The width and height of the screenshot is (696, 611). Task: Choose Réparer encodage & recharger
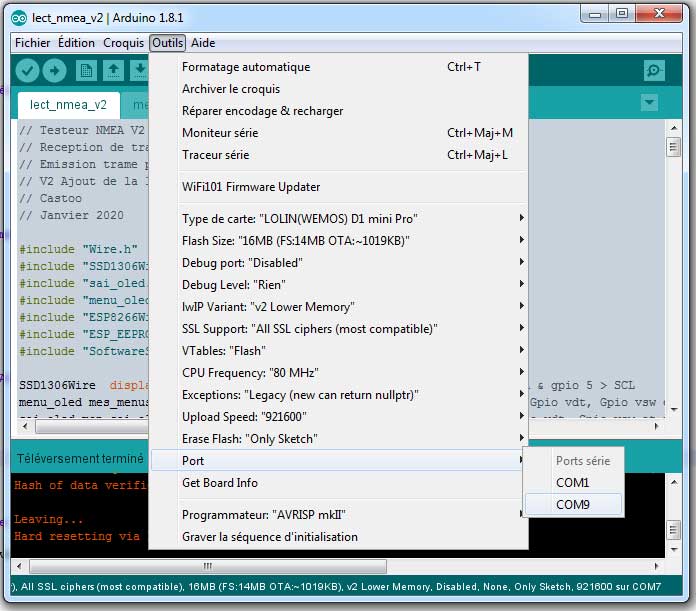pyautogui.click(x=338, y=111)
